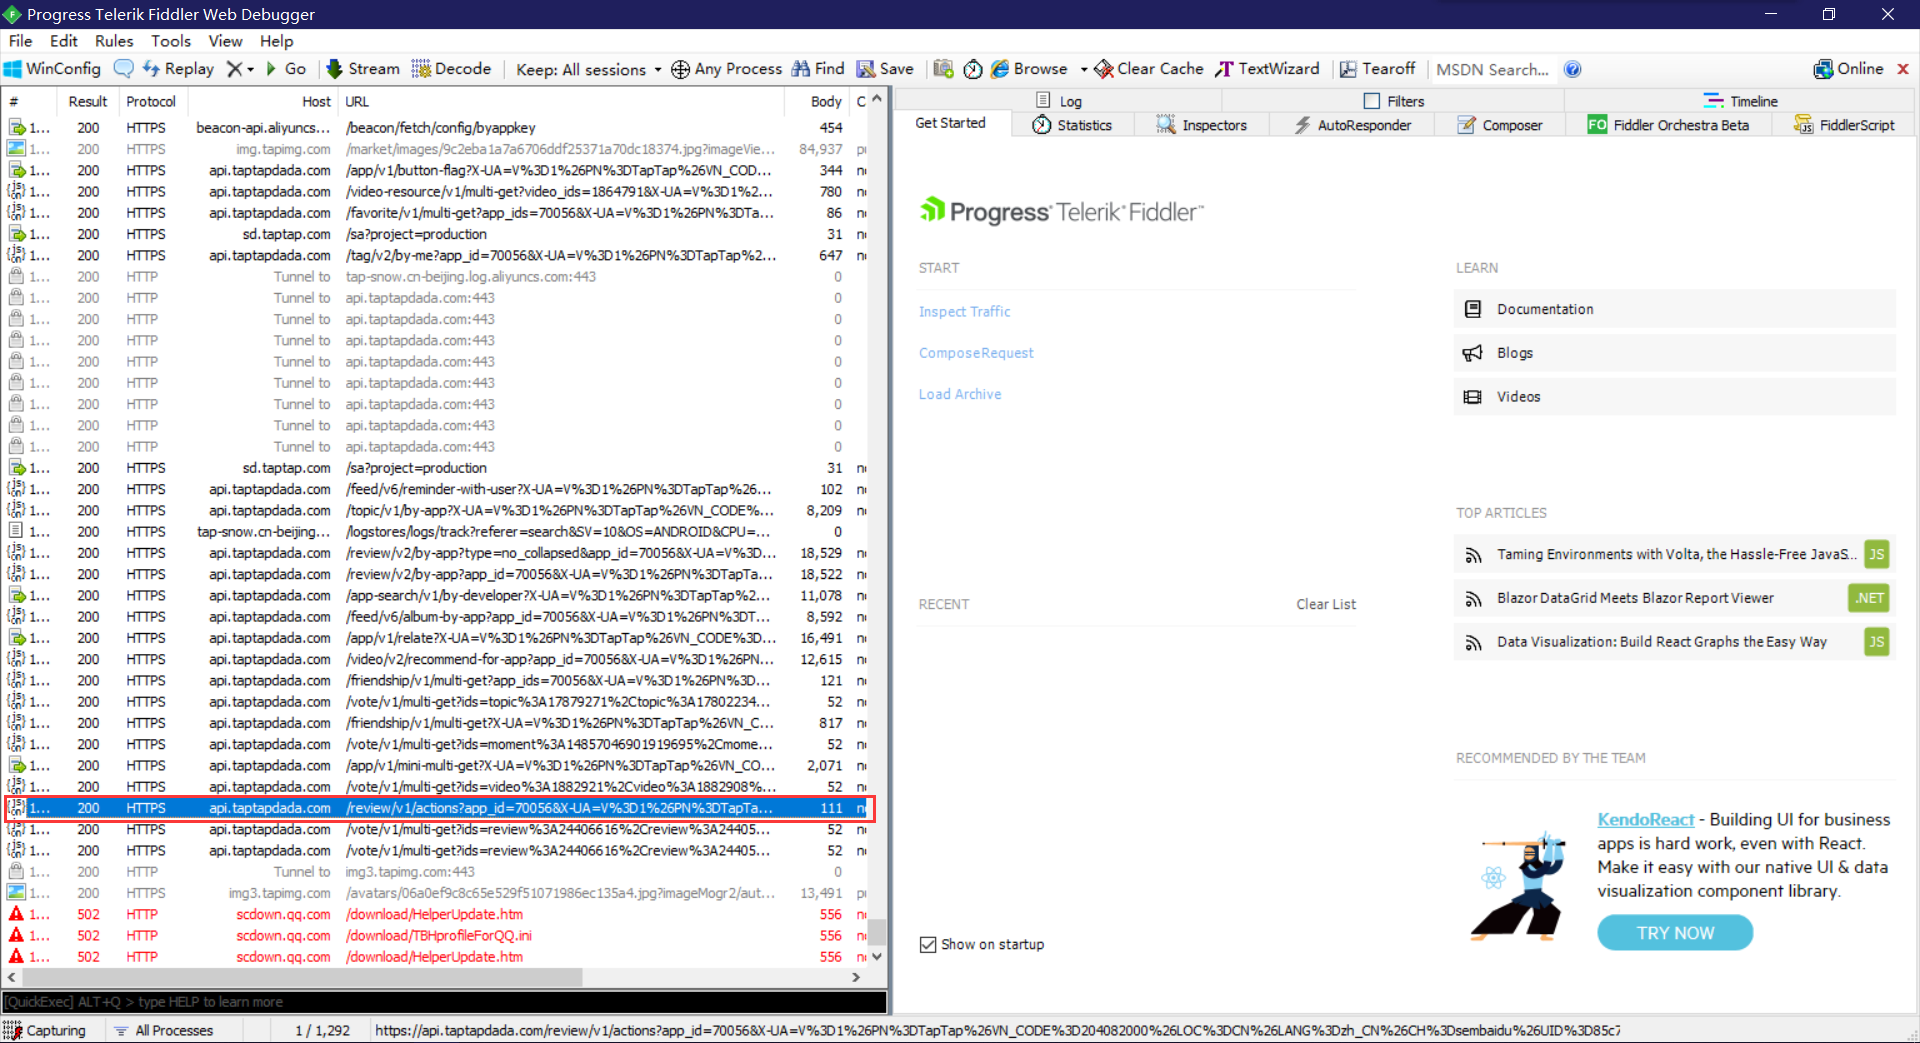Image resolution: width=1920 pixels, height=1043 pixels.
Task: Open the Help menu
Action: coord(276,41)
